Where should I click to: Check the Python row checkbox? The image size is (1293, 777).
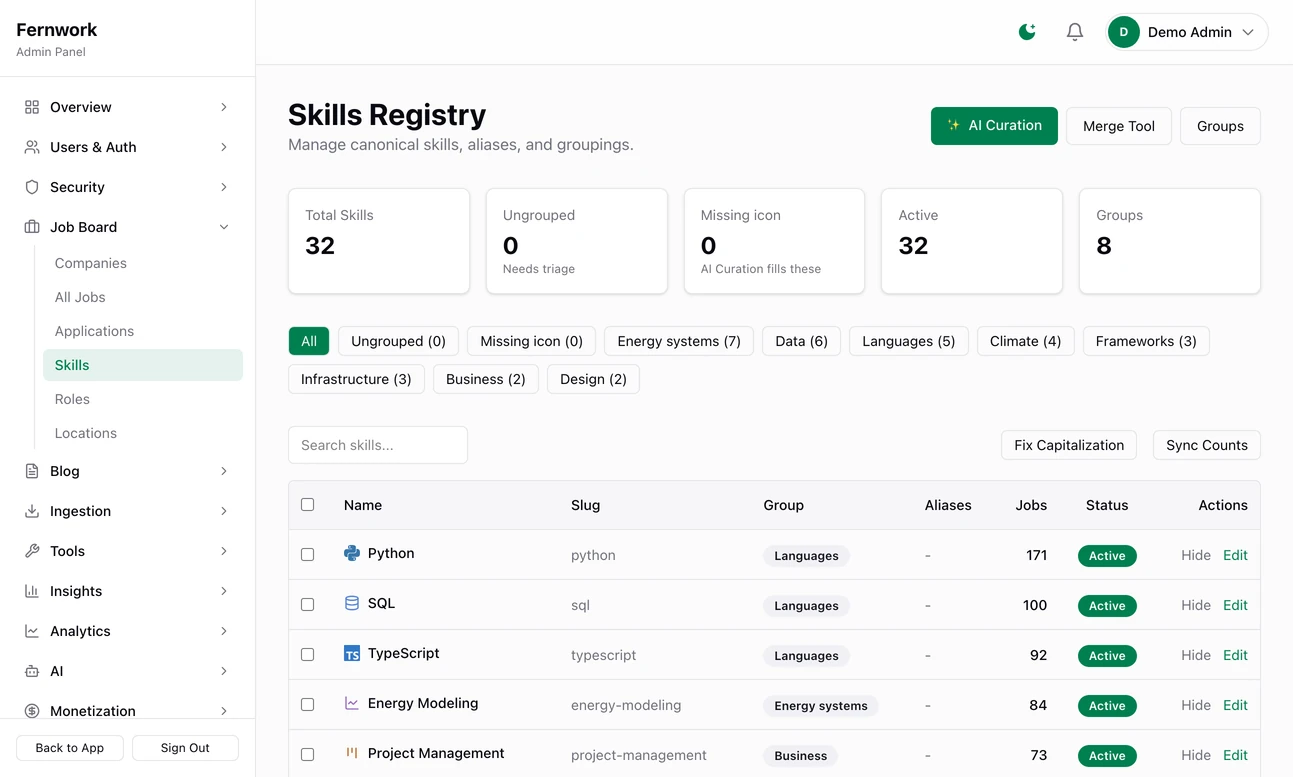307,555
